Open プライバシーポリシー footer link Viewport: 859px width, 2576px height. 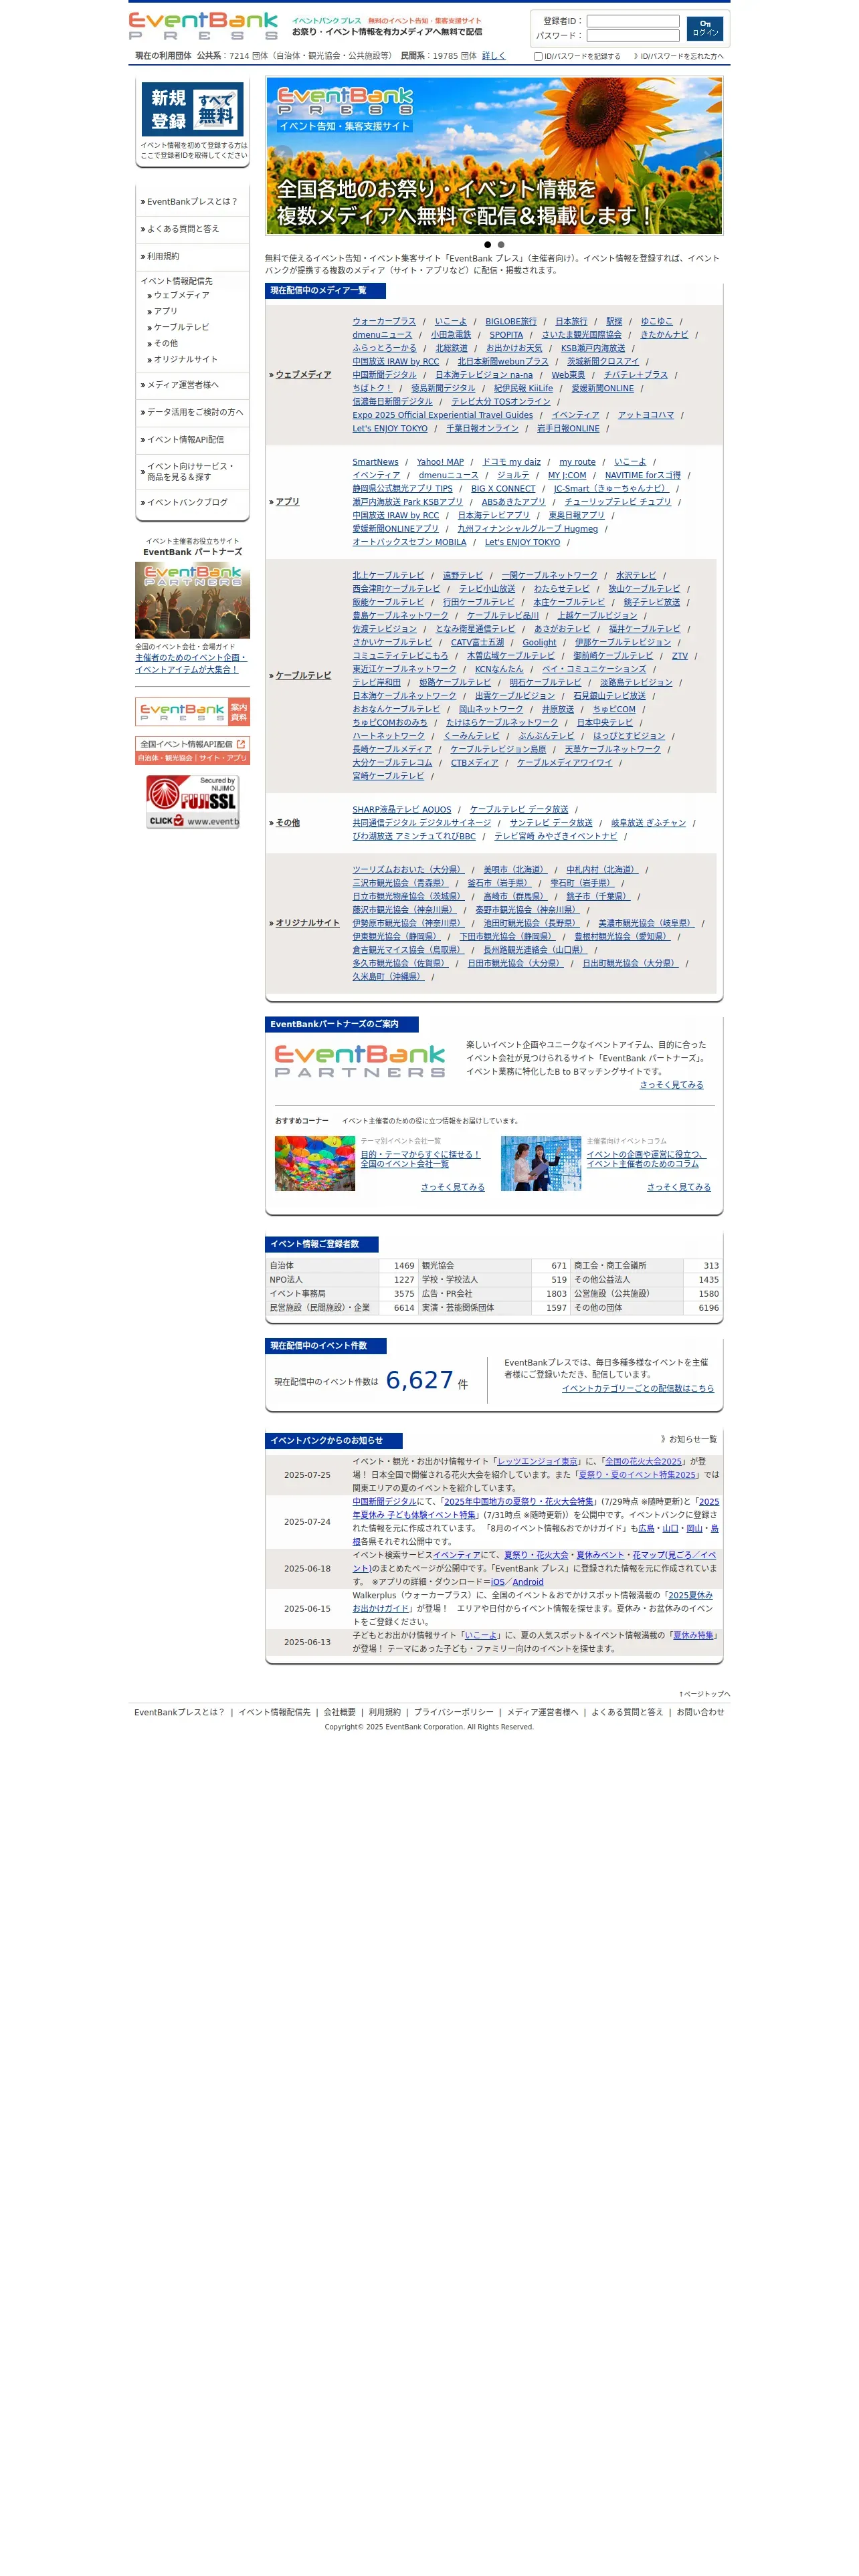(453, 1712)
